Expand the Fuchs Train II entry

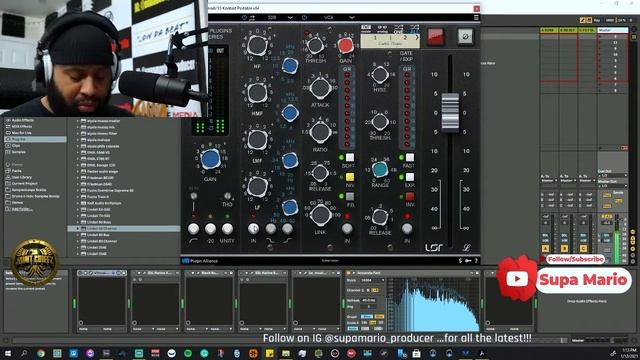78,197
